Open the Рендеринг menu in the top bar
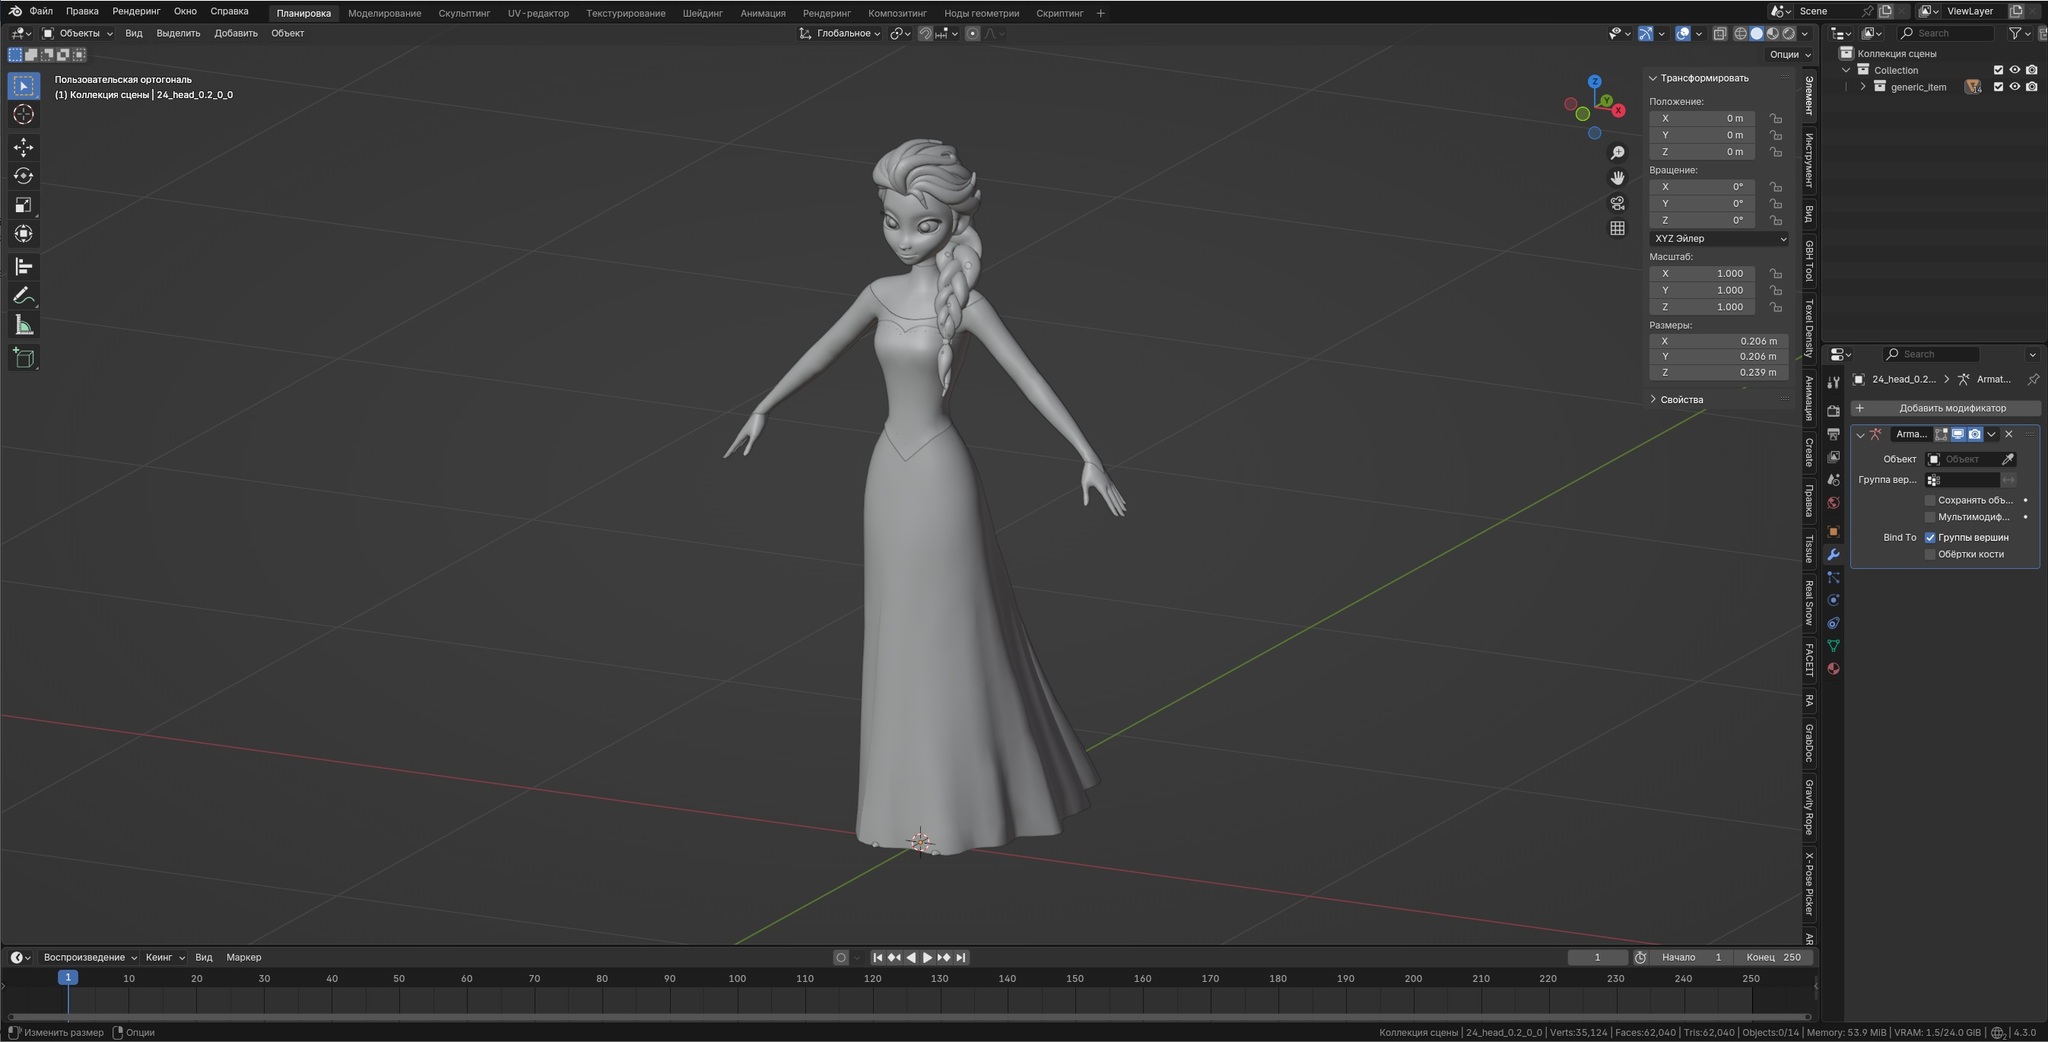The image size is (2048, 1042). click(x=136, y=11)
